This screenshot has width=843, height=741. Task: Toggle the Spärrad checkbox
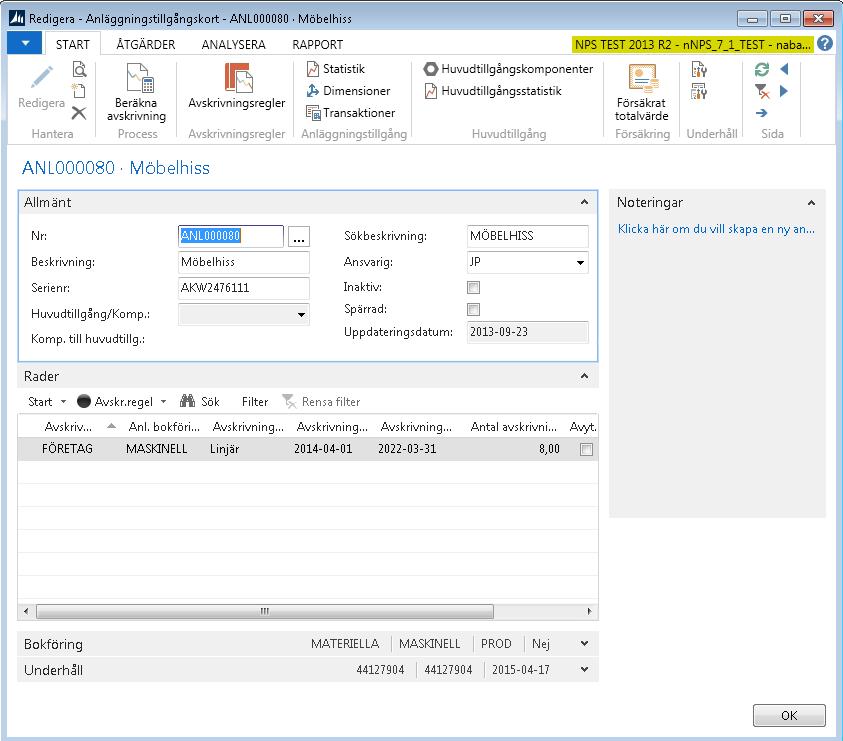(x=473, y=309)
